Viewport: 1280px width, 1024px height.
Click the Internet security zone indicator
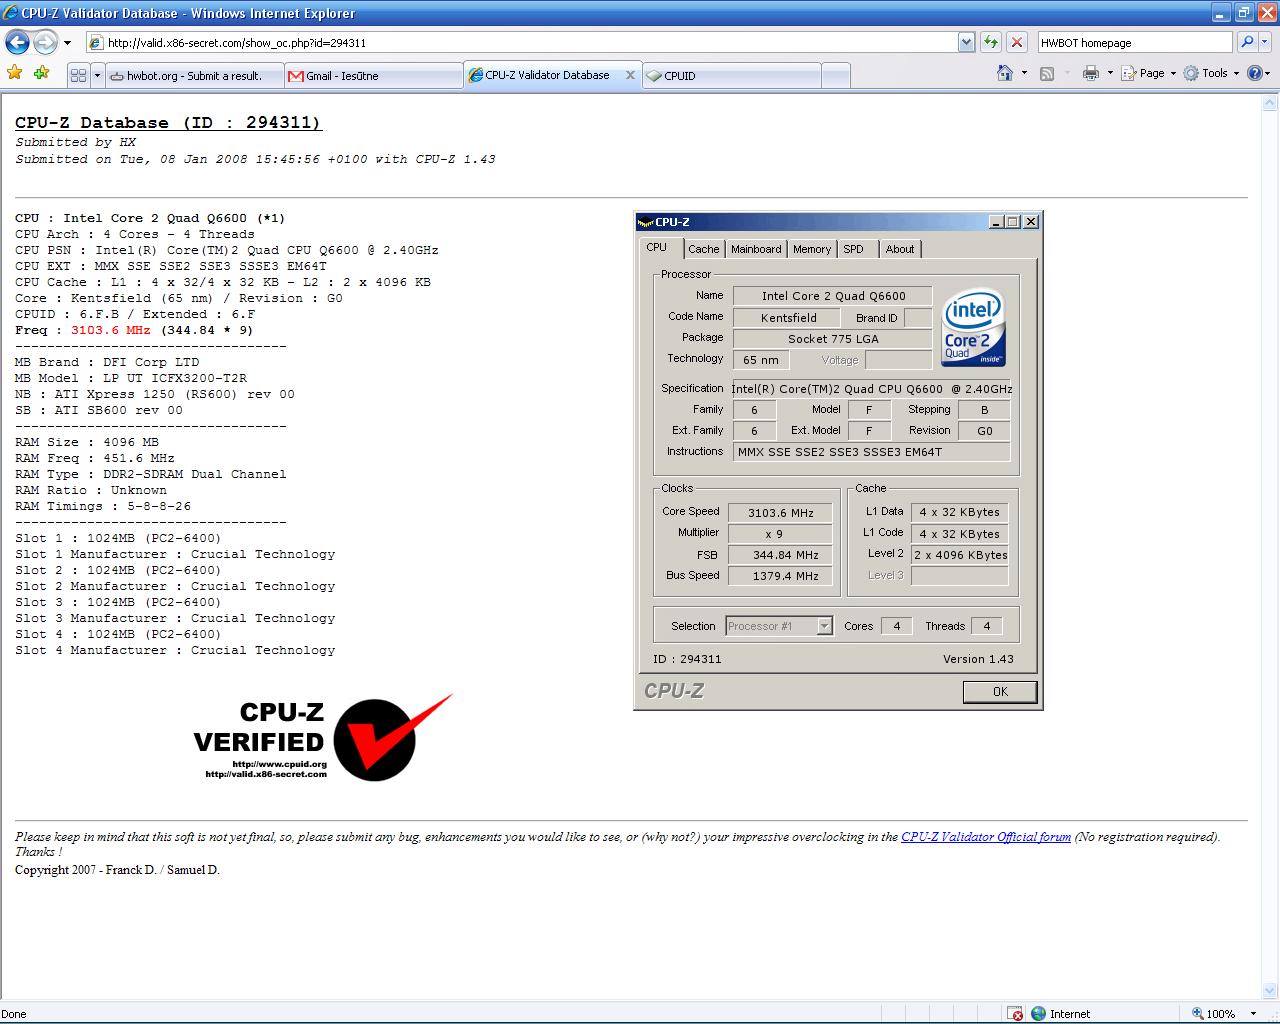point(1059,1013)
